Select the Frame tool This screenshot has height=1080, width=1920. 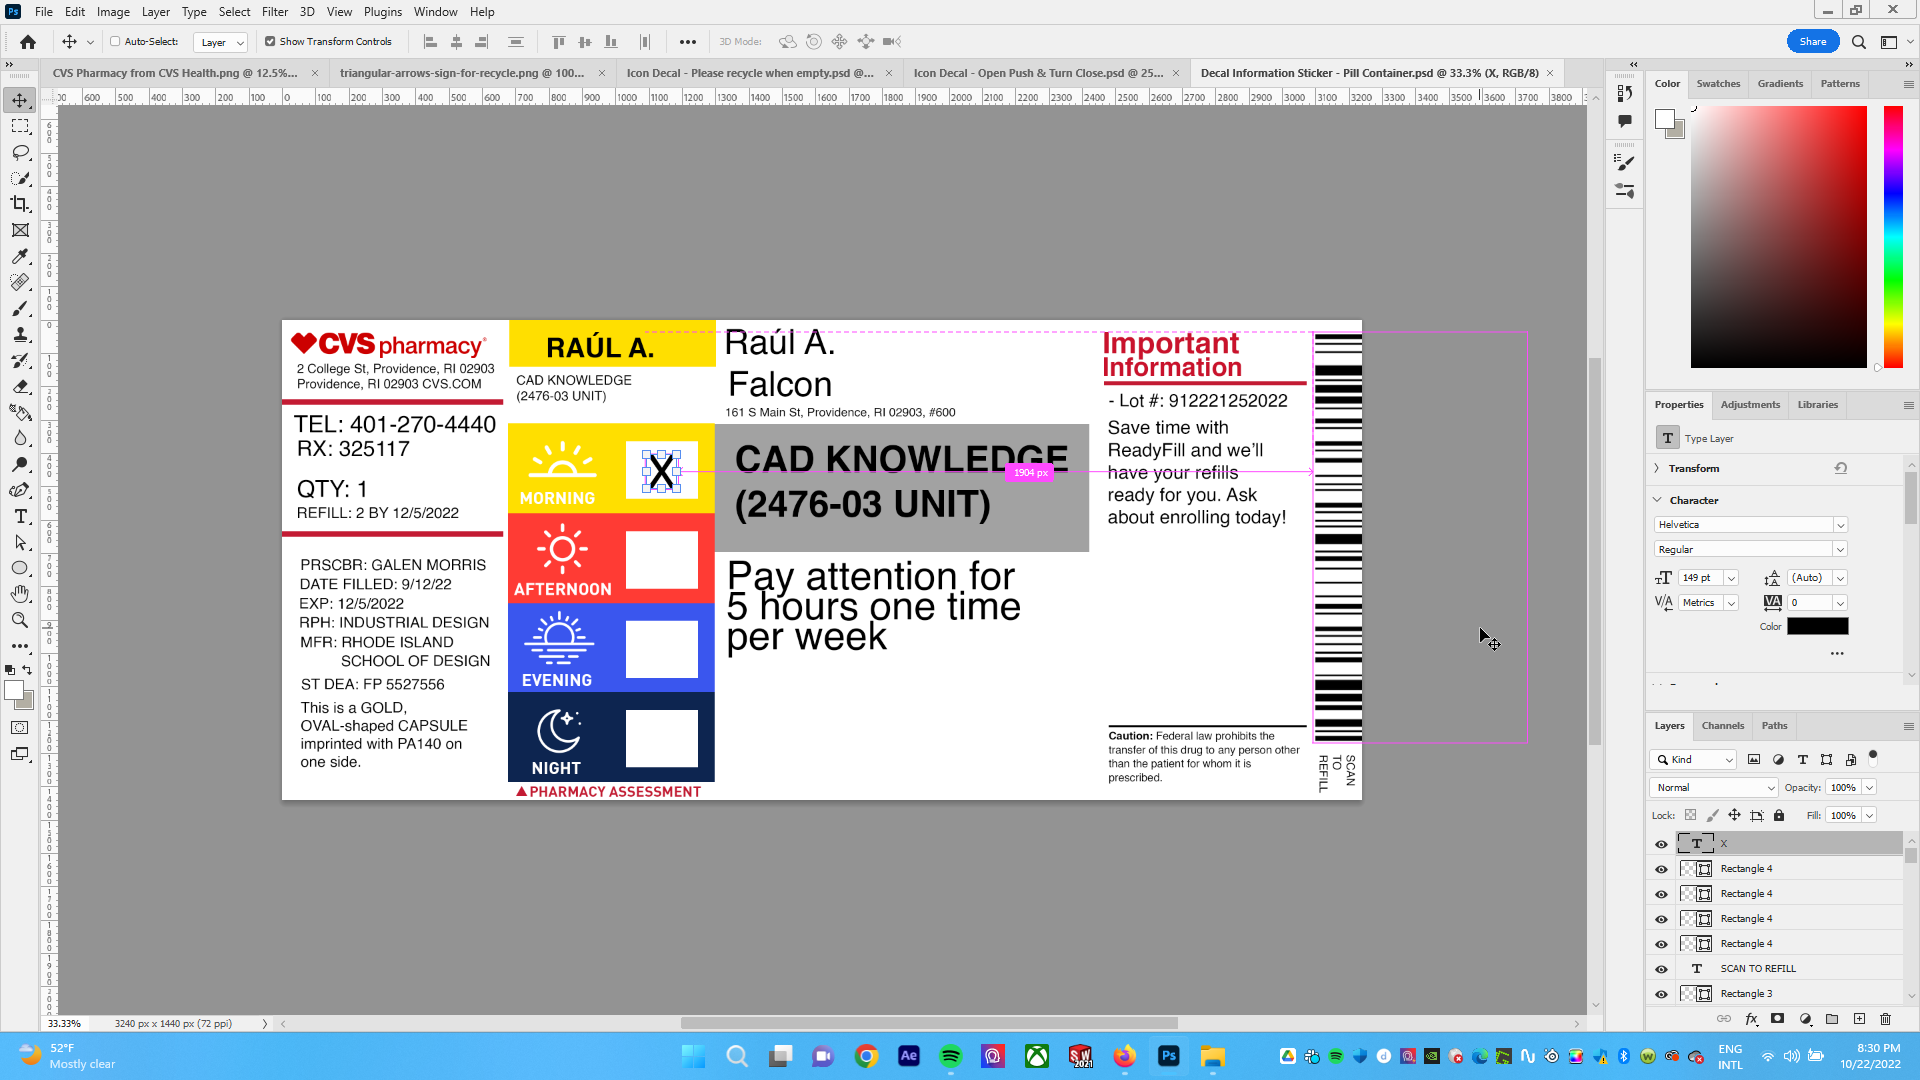point(20,230)
